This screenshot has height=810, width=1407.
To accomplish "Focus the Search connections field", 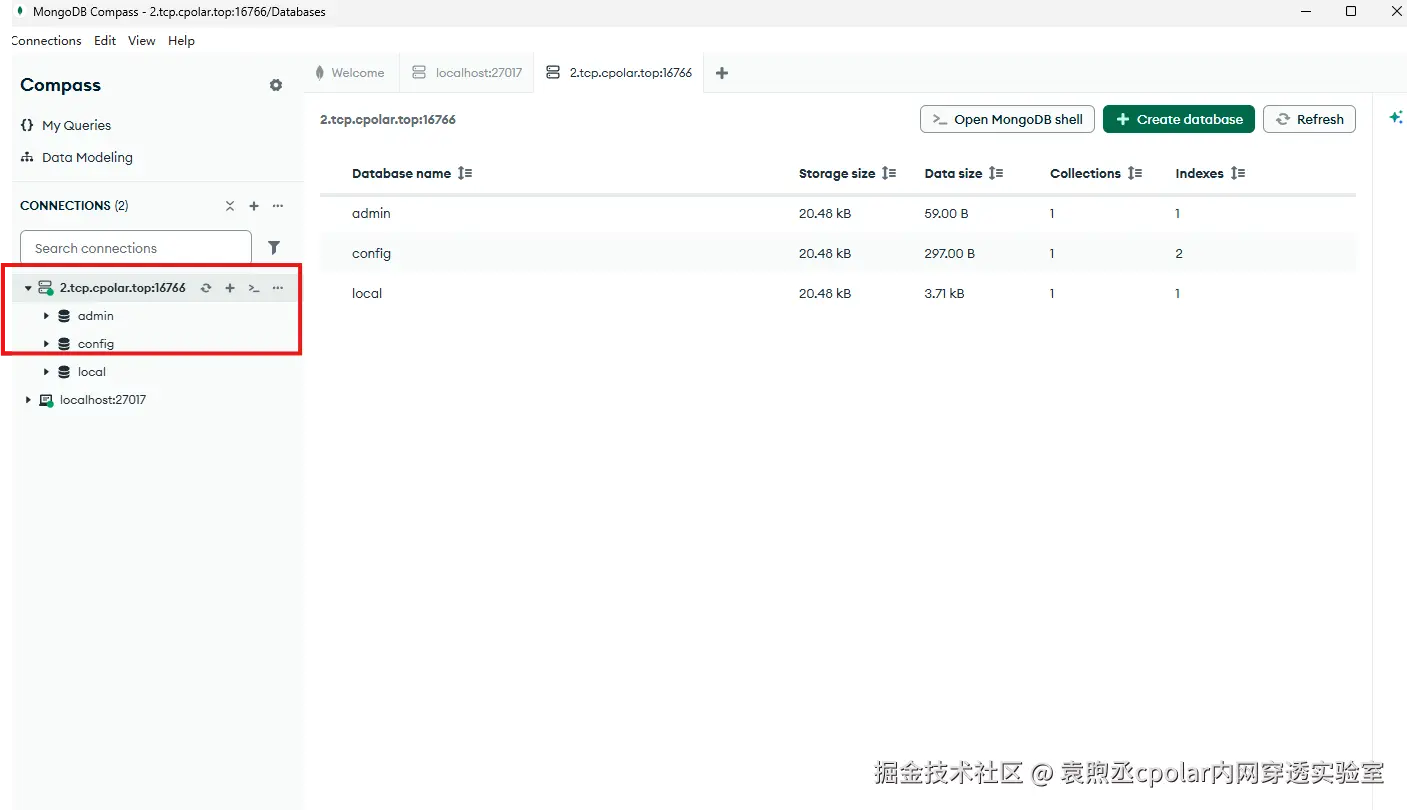I will tap(136, 248).
